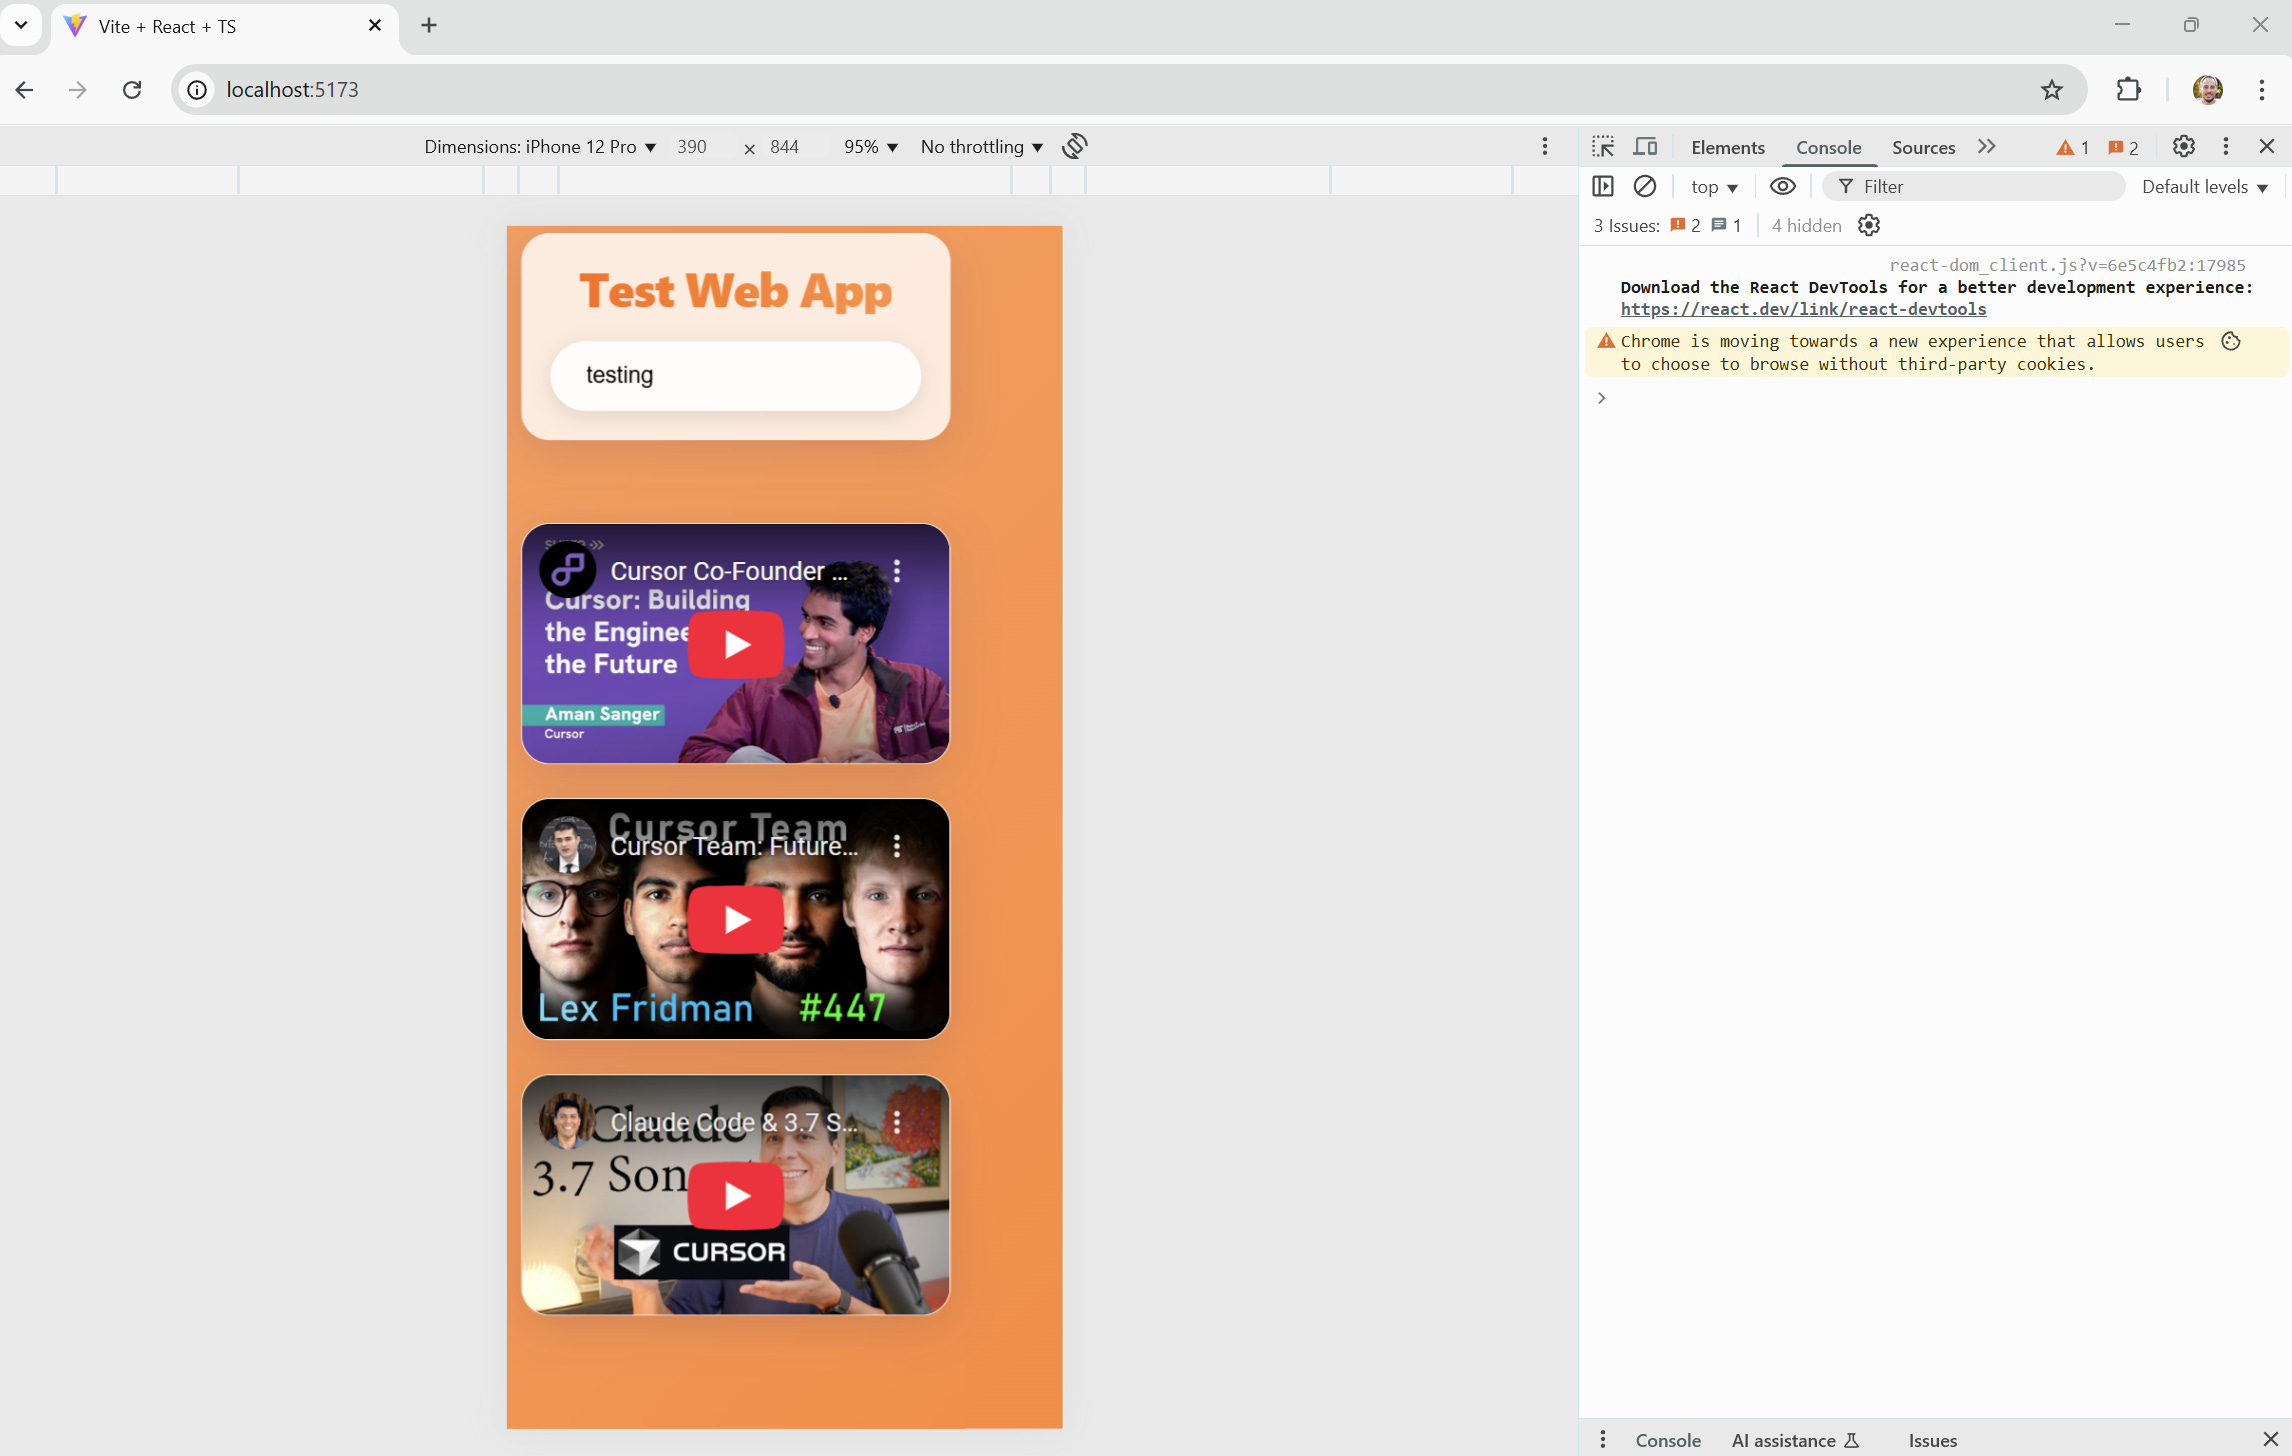Open the react-devtools link
The height and width of the screenshot is (1456, 2292).
[x=1803, y=310]
